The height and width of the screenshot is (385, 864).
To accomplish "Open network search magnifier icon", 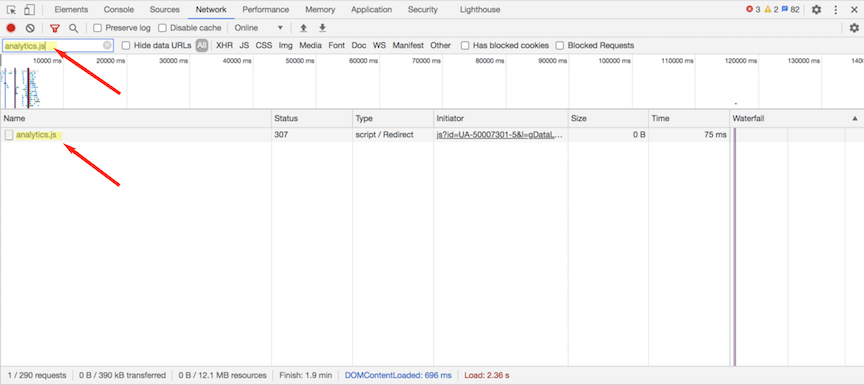I will 73,28.
